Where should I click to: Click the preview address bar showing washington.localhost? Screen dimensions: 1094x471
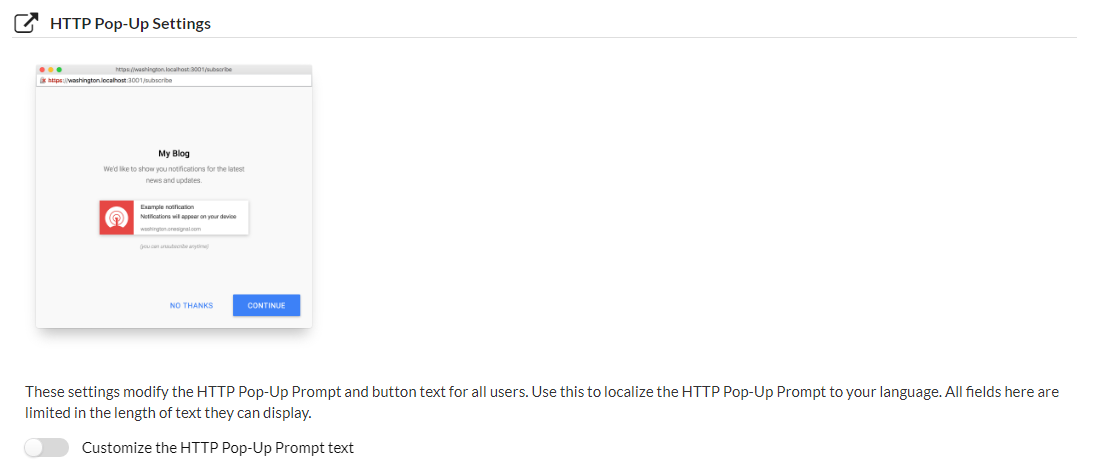(x=174, y=80)
